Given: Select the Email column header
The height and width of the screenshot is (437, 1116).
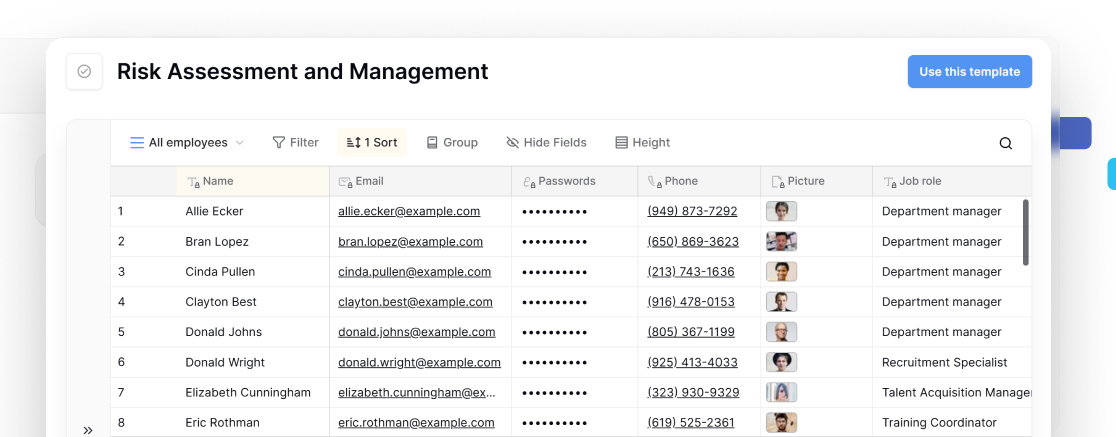Looking at the screenshot, I should [421, 181].
